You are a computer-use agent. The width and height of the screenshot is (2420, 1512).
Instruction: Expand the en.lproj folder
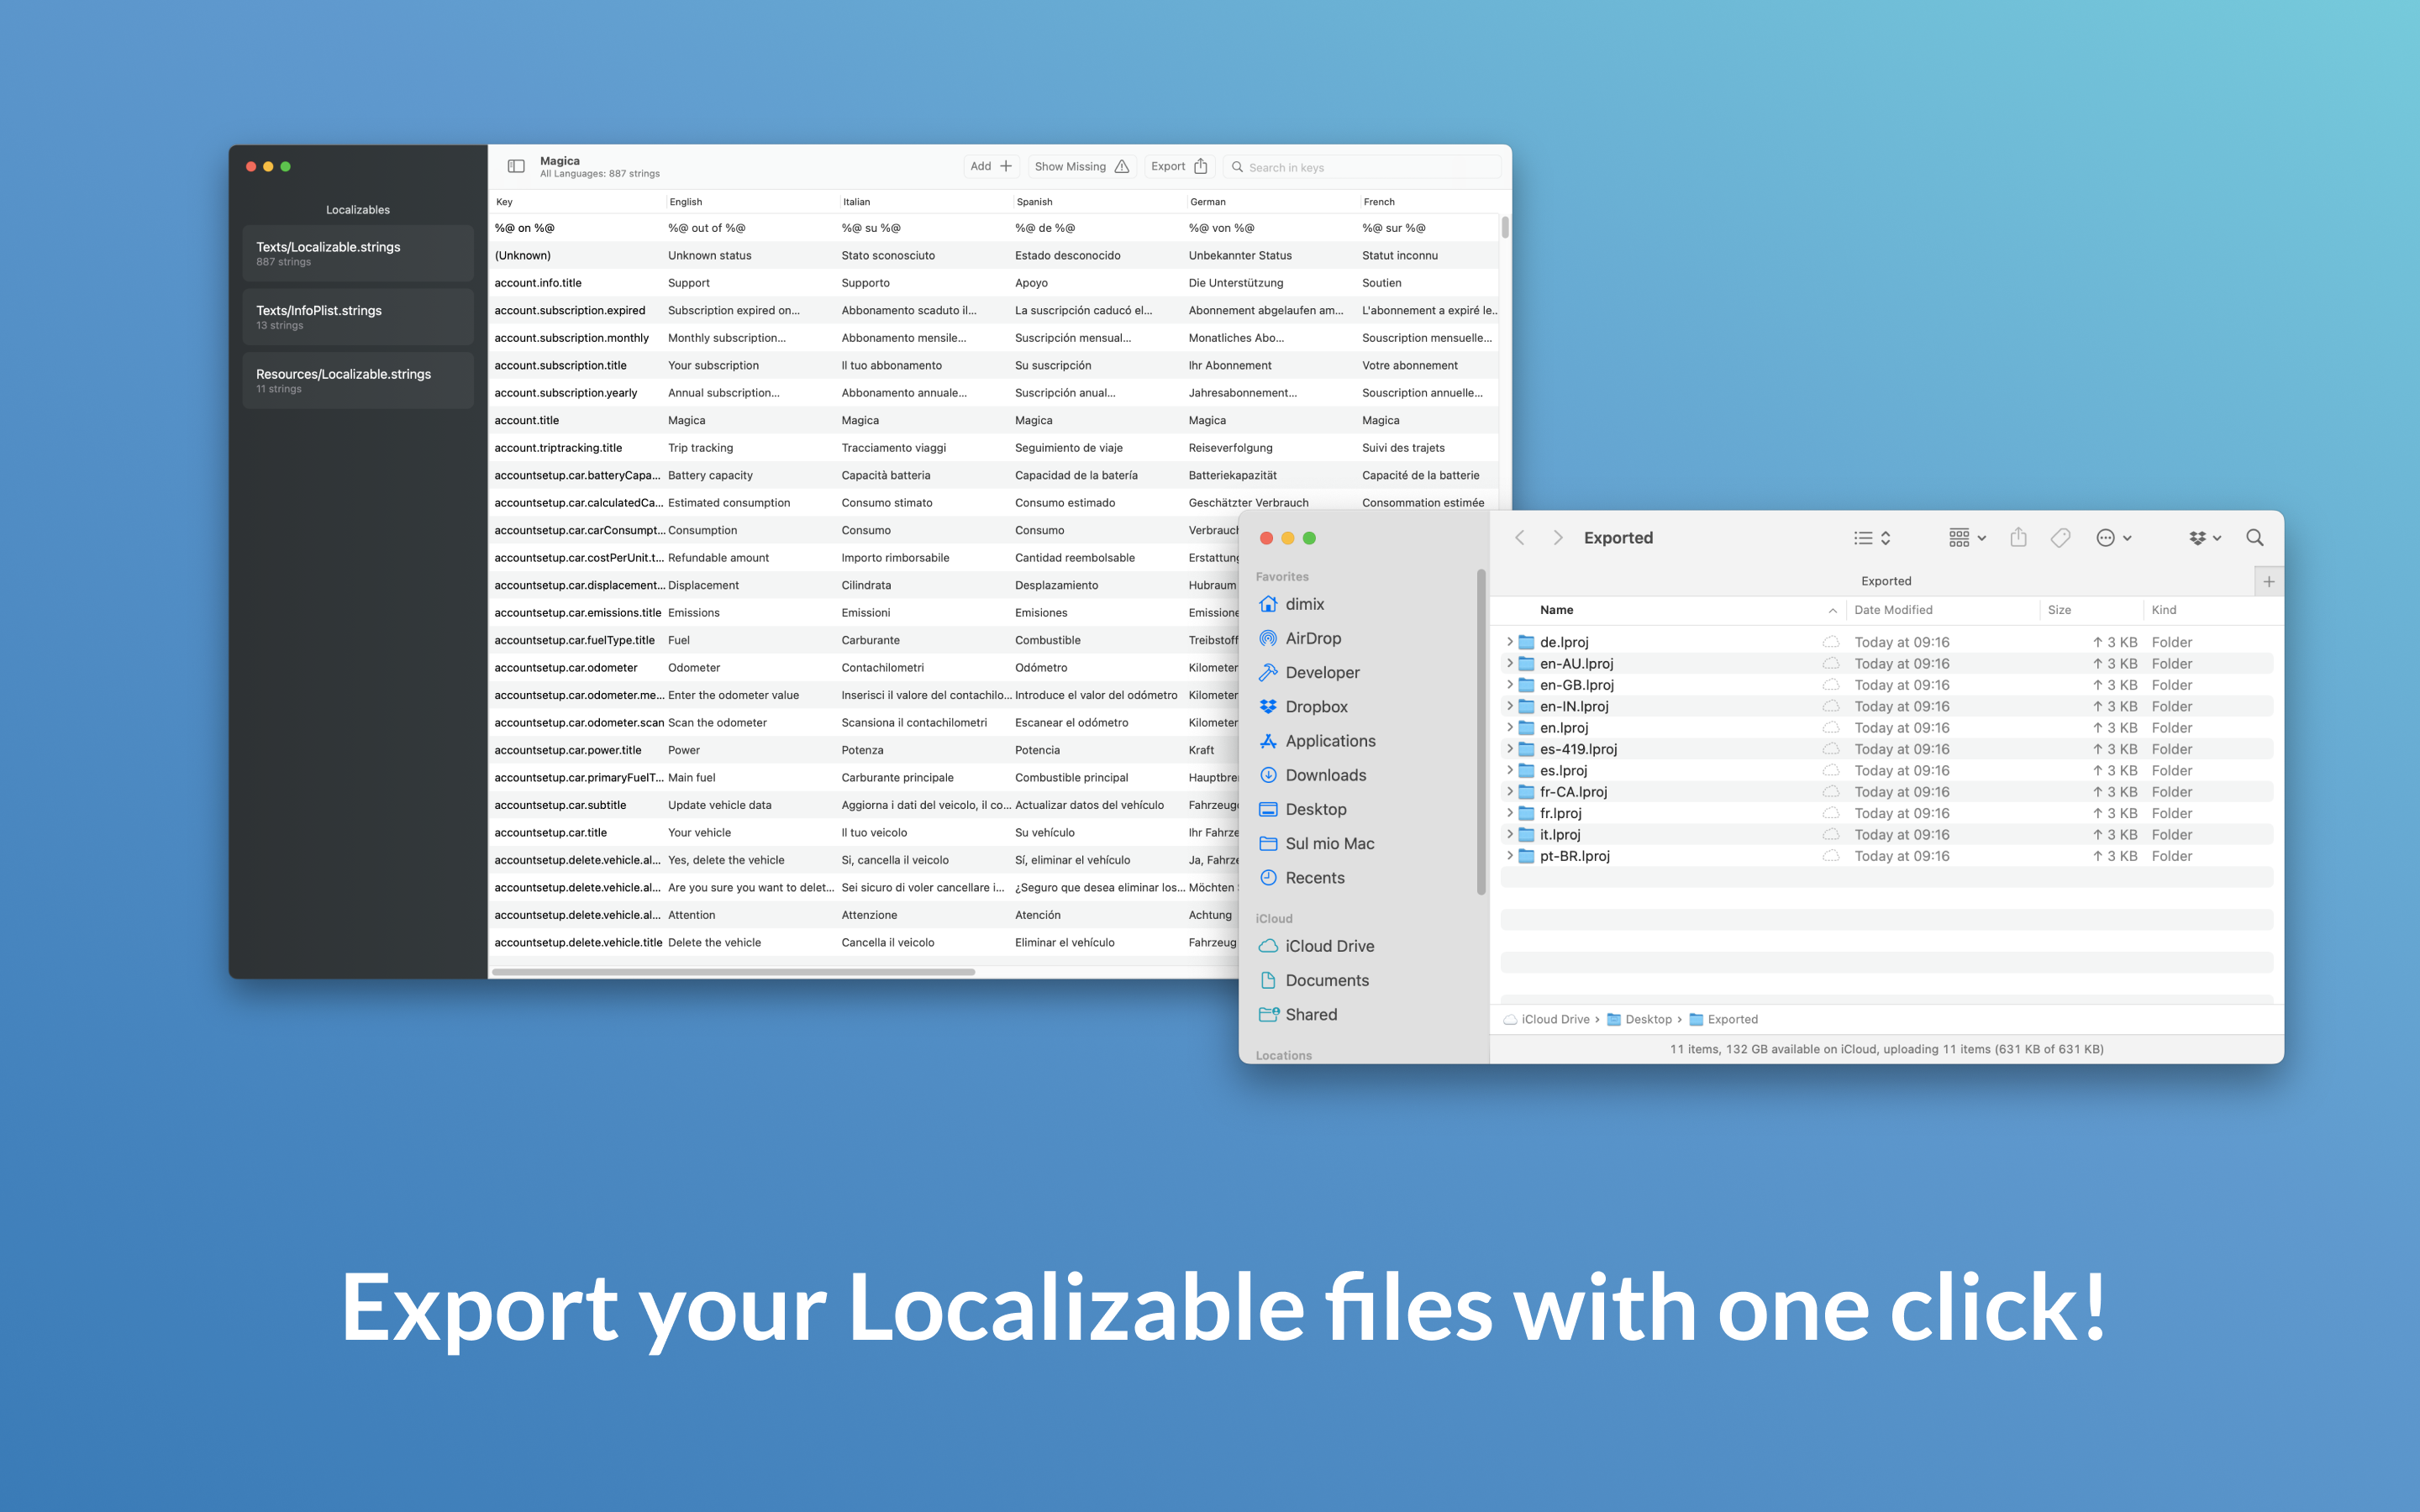pyautogui.click(x=1509, y=728)
